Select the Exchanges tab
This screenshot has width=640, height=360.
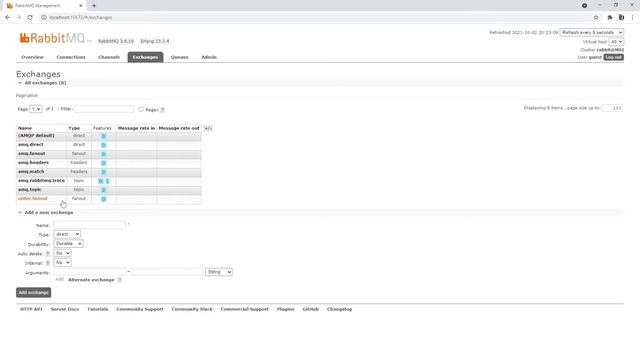coord(145,57)
